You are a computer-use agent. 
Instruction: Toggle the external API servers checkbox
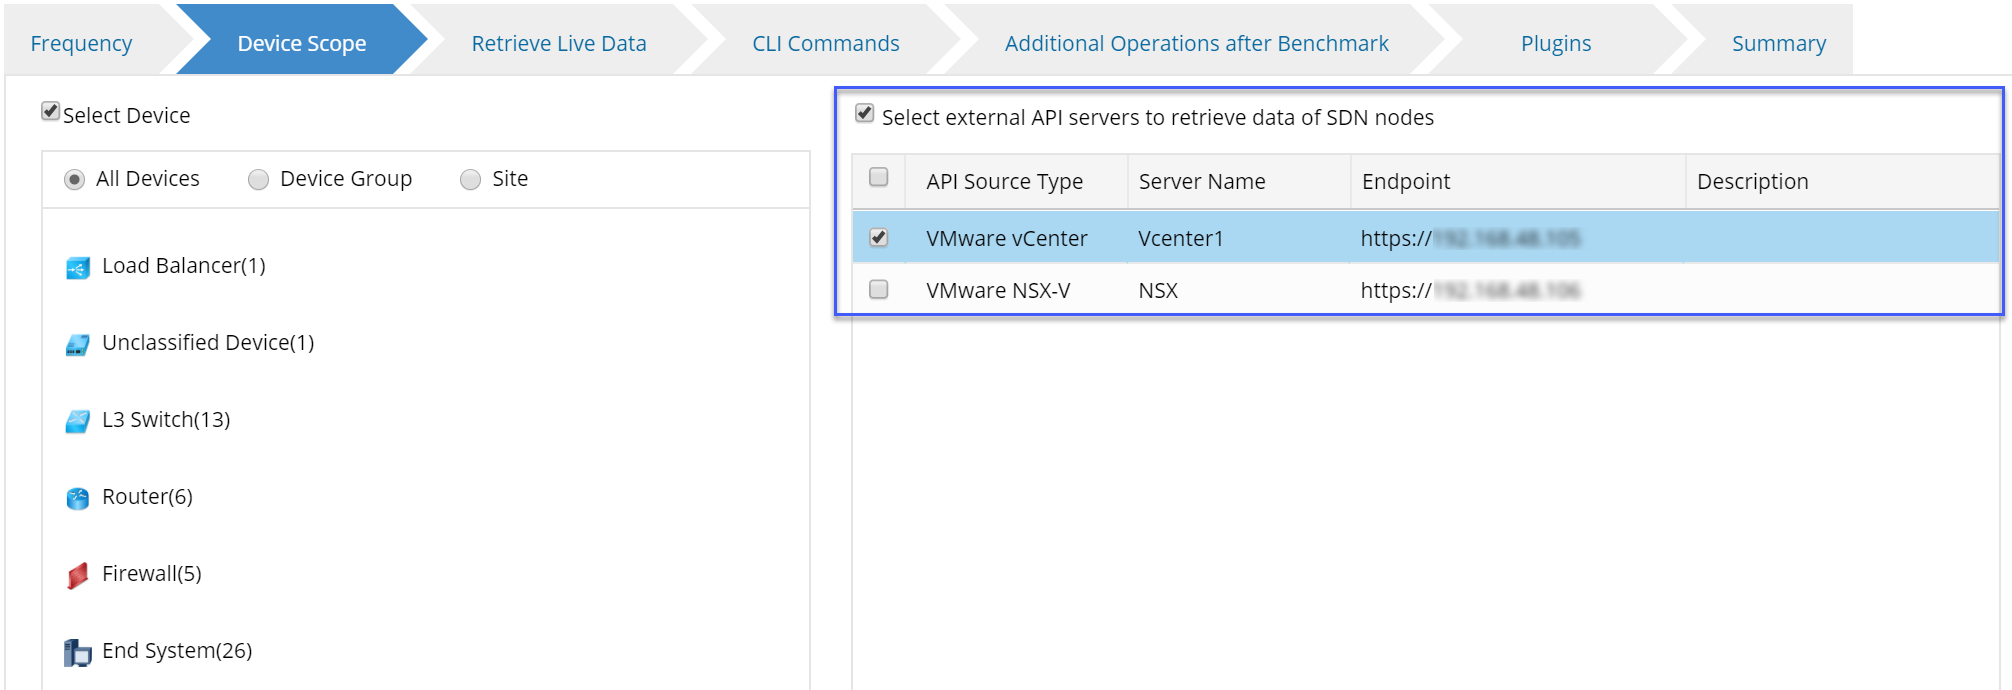click(x=865, y=113)
